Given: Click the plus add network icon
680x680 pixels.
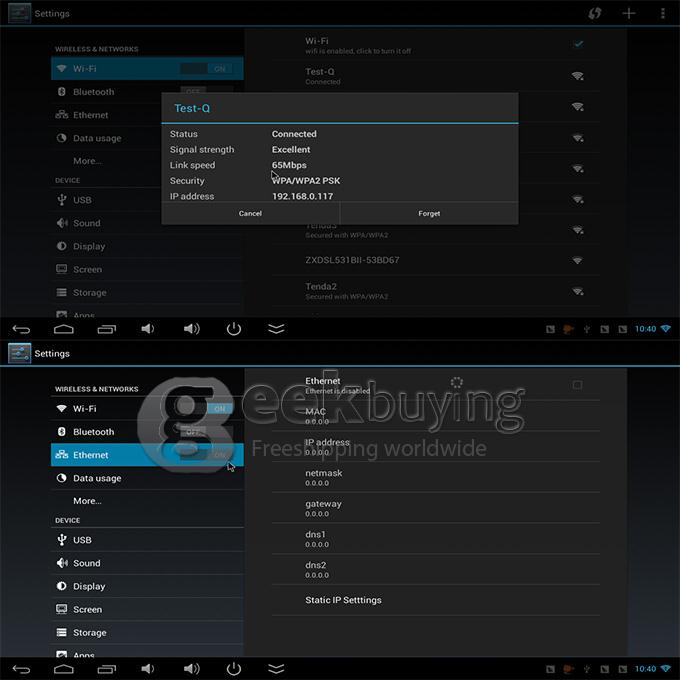Looking at the screenshot, I should point(629,13).
